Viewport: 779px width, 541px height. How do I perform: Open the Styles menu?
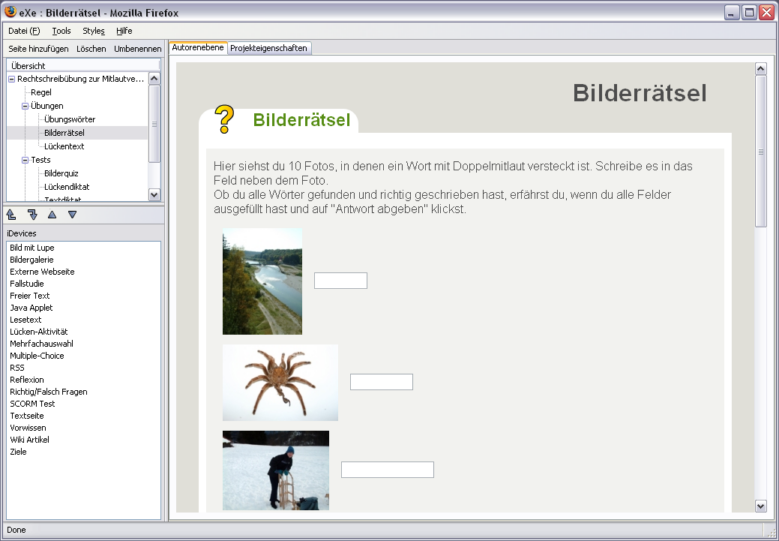(93, 31)
